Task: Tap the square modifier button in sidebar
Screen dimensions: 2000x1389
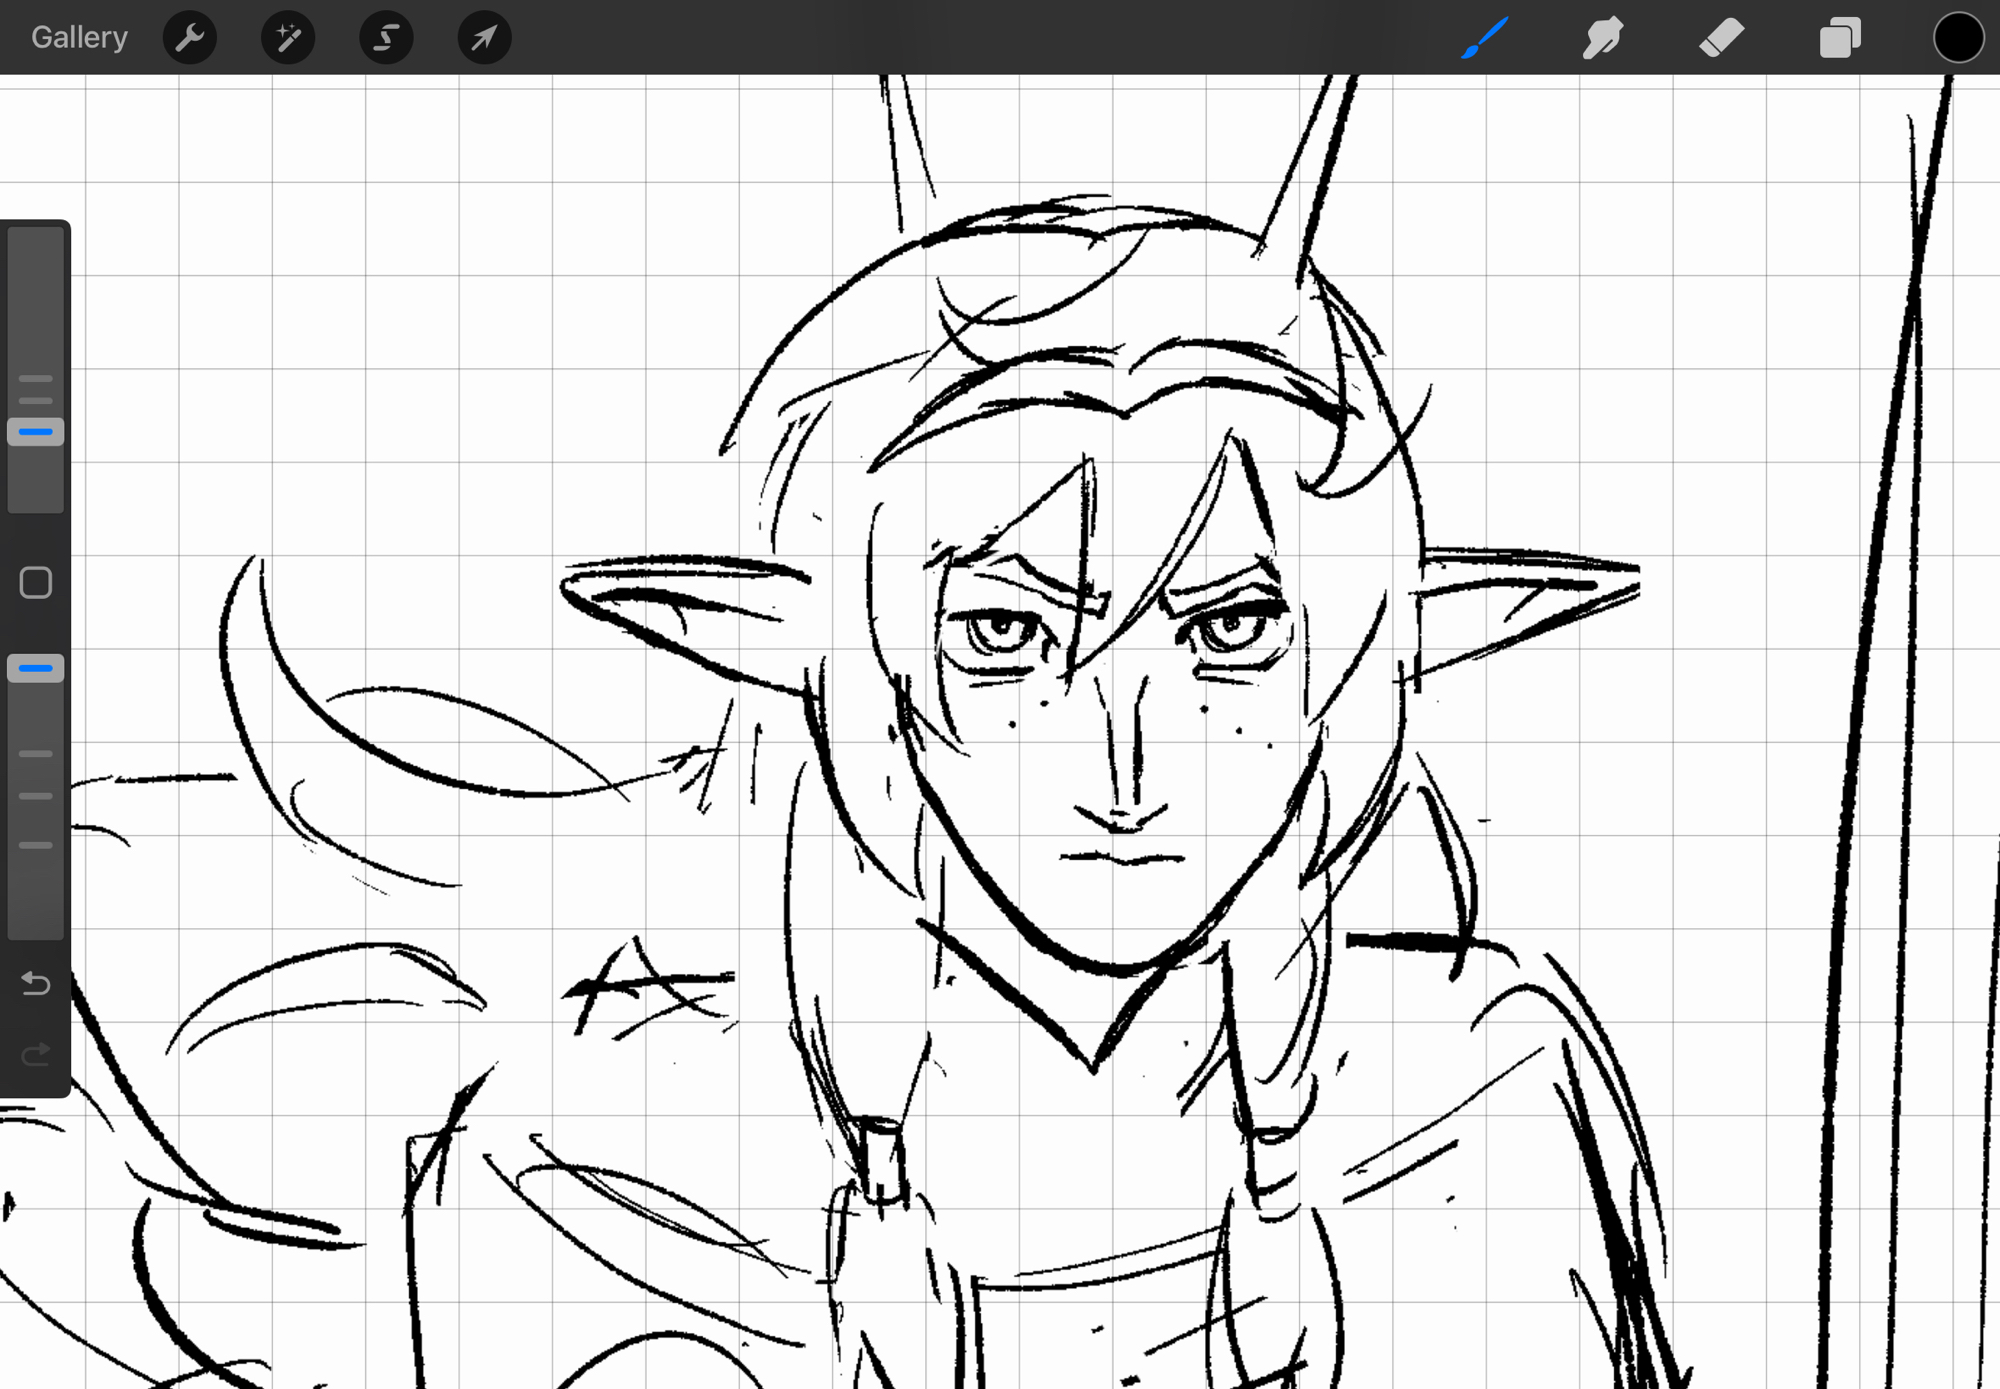Action: [36, 582]
